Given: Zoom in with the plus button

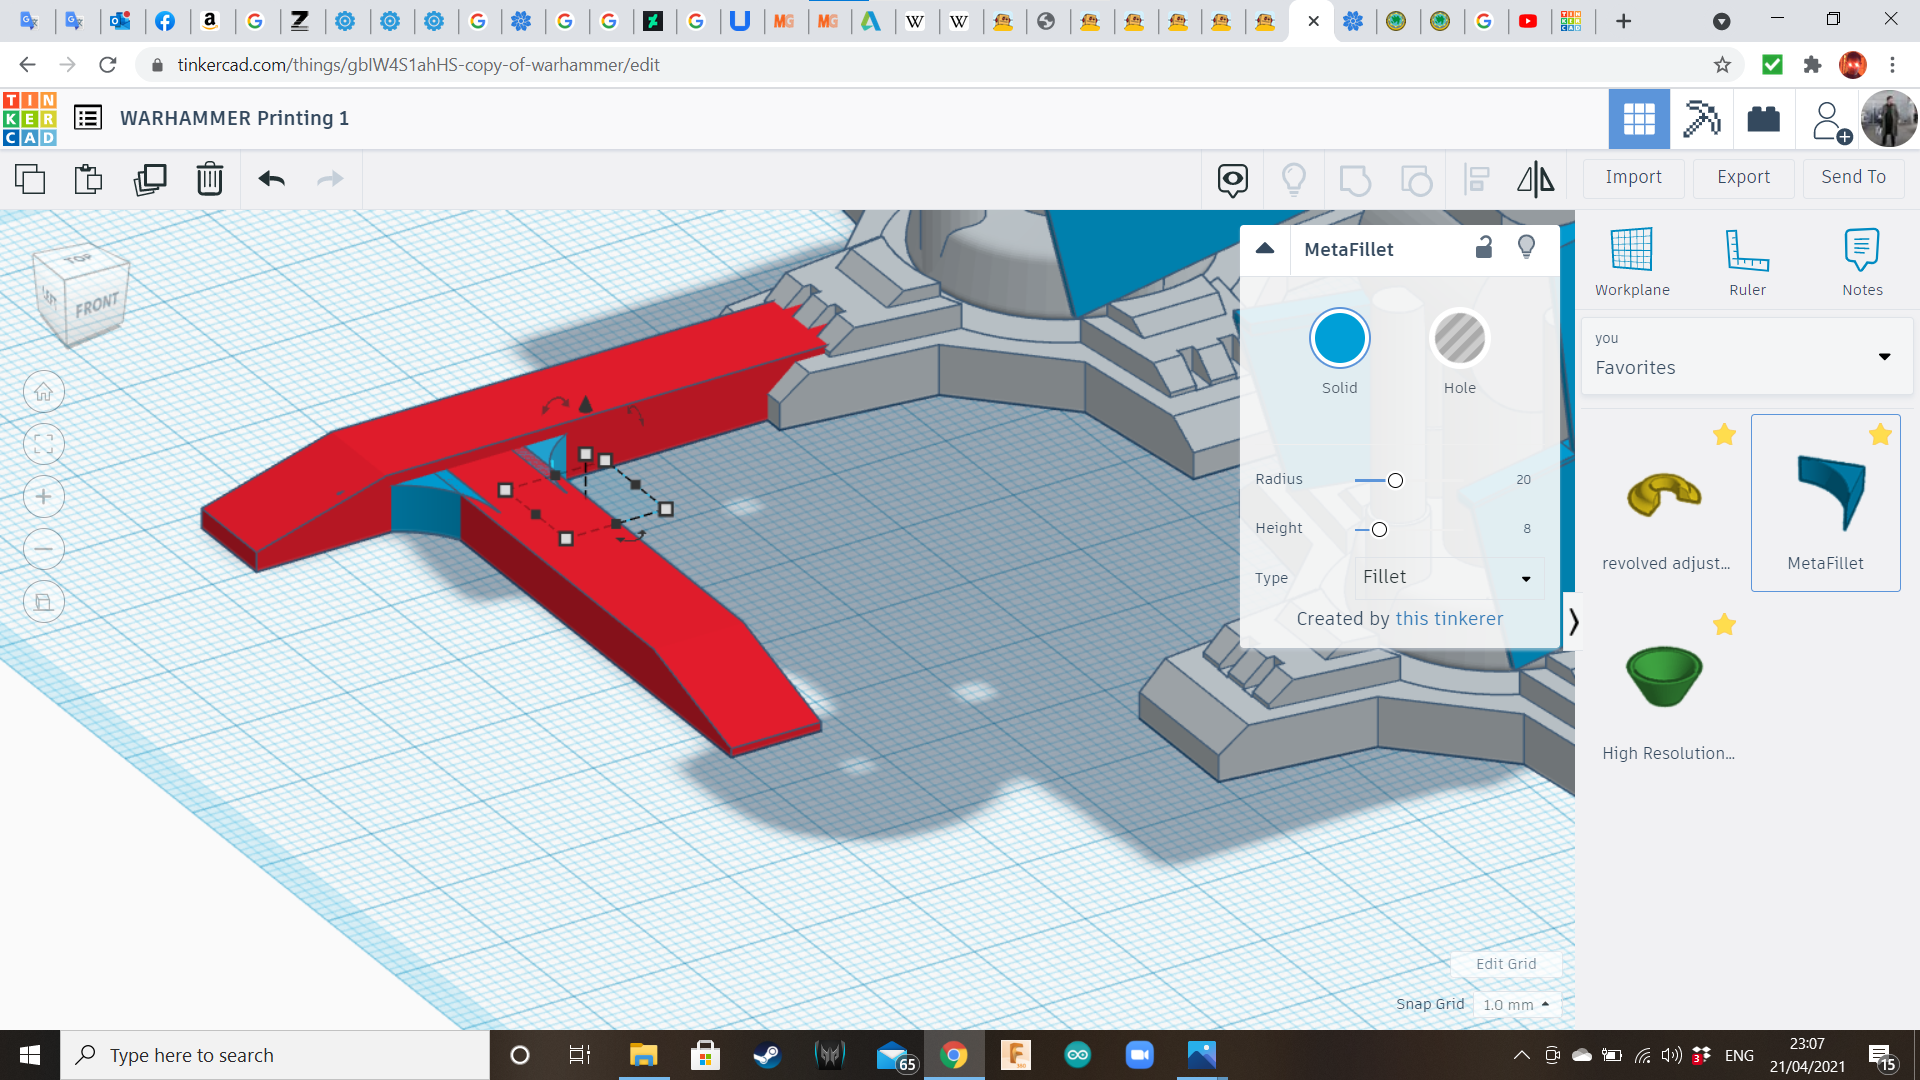Looking at the screenshot, I should [x=44, y=497].
